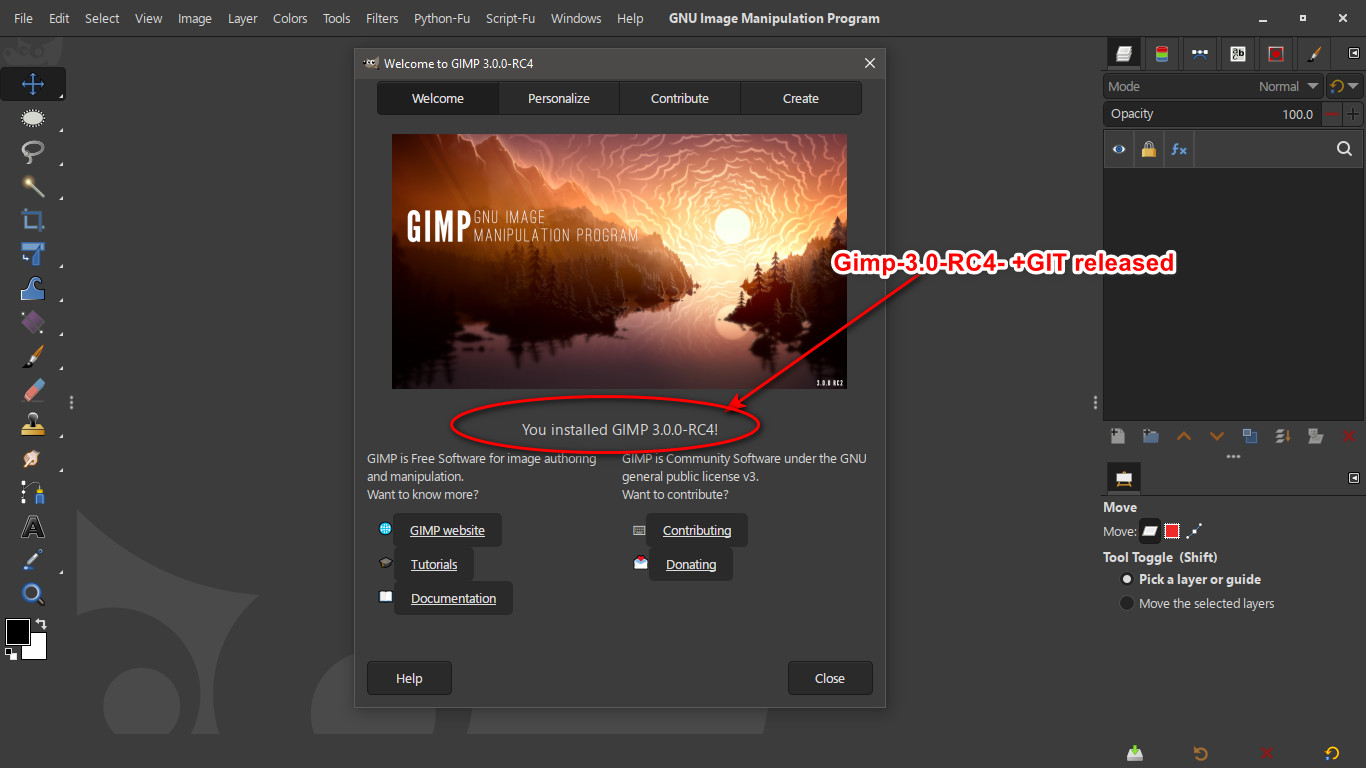Select the Smudge tool

(33, 458)
